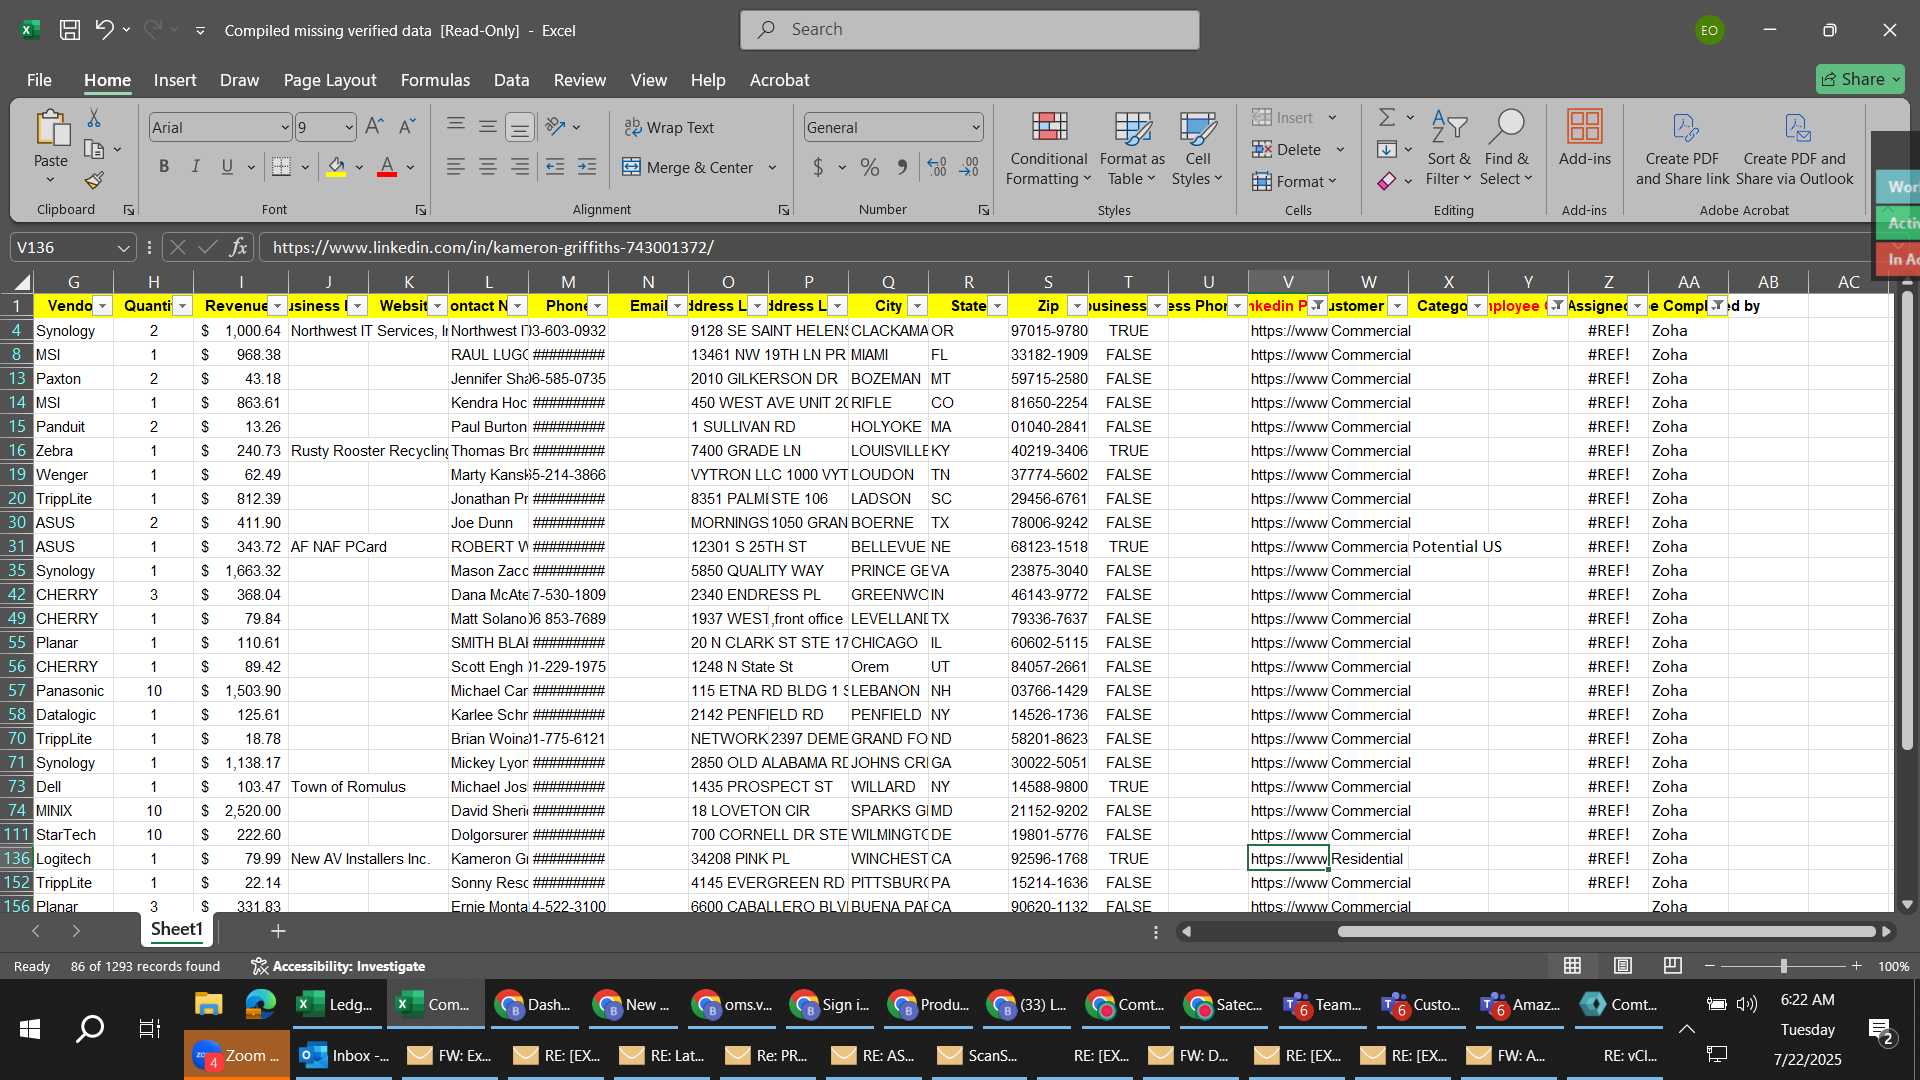Apply Comma Style format icon
The width and height of the screenshot is (1920, 1080).
pyautogui.click(x=902, y=167)
